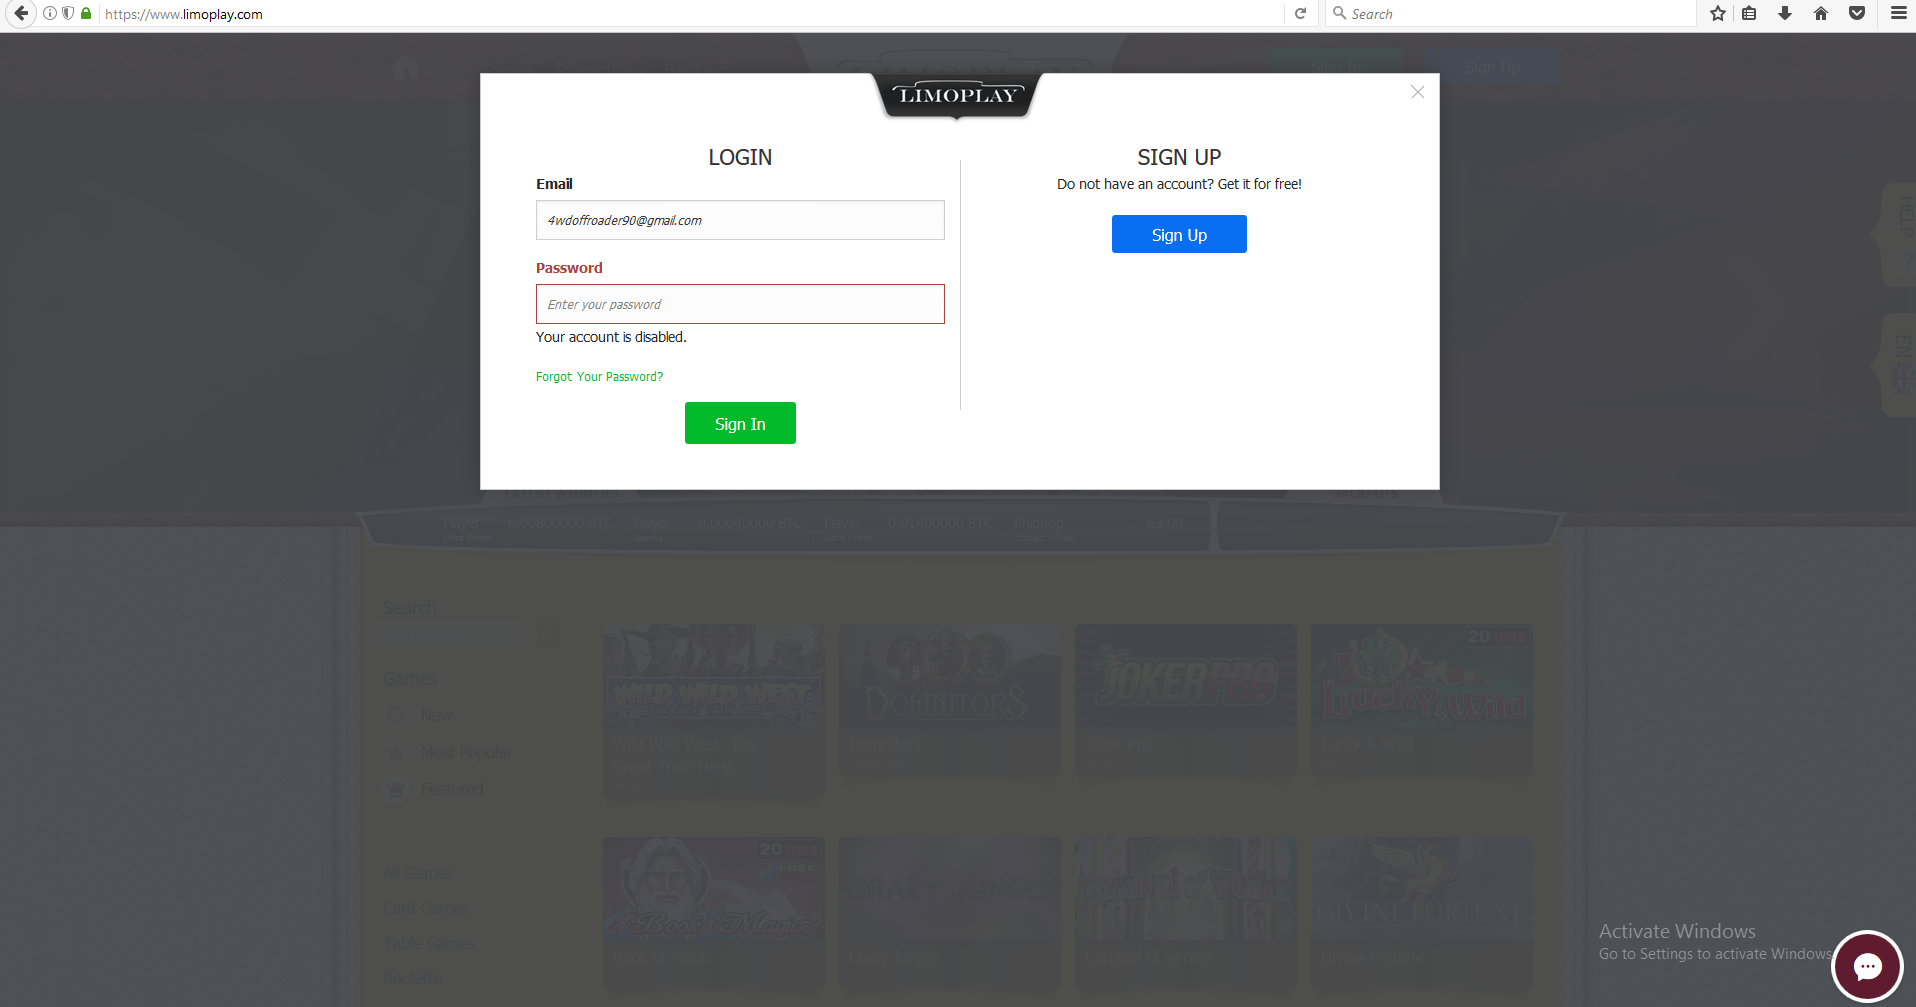
Task: Submit login with the green Sign In button
Action: tap(740, 423)
